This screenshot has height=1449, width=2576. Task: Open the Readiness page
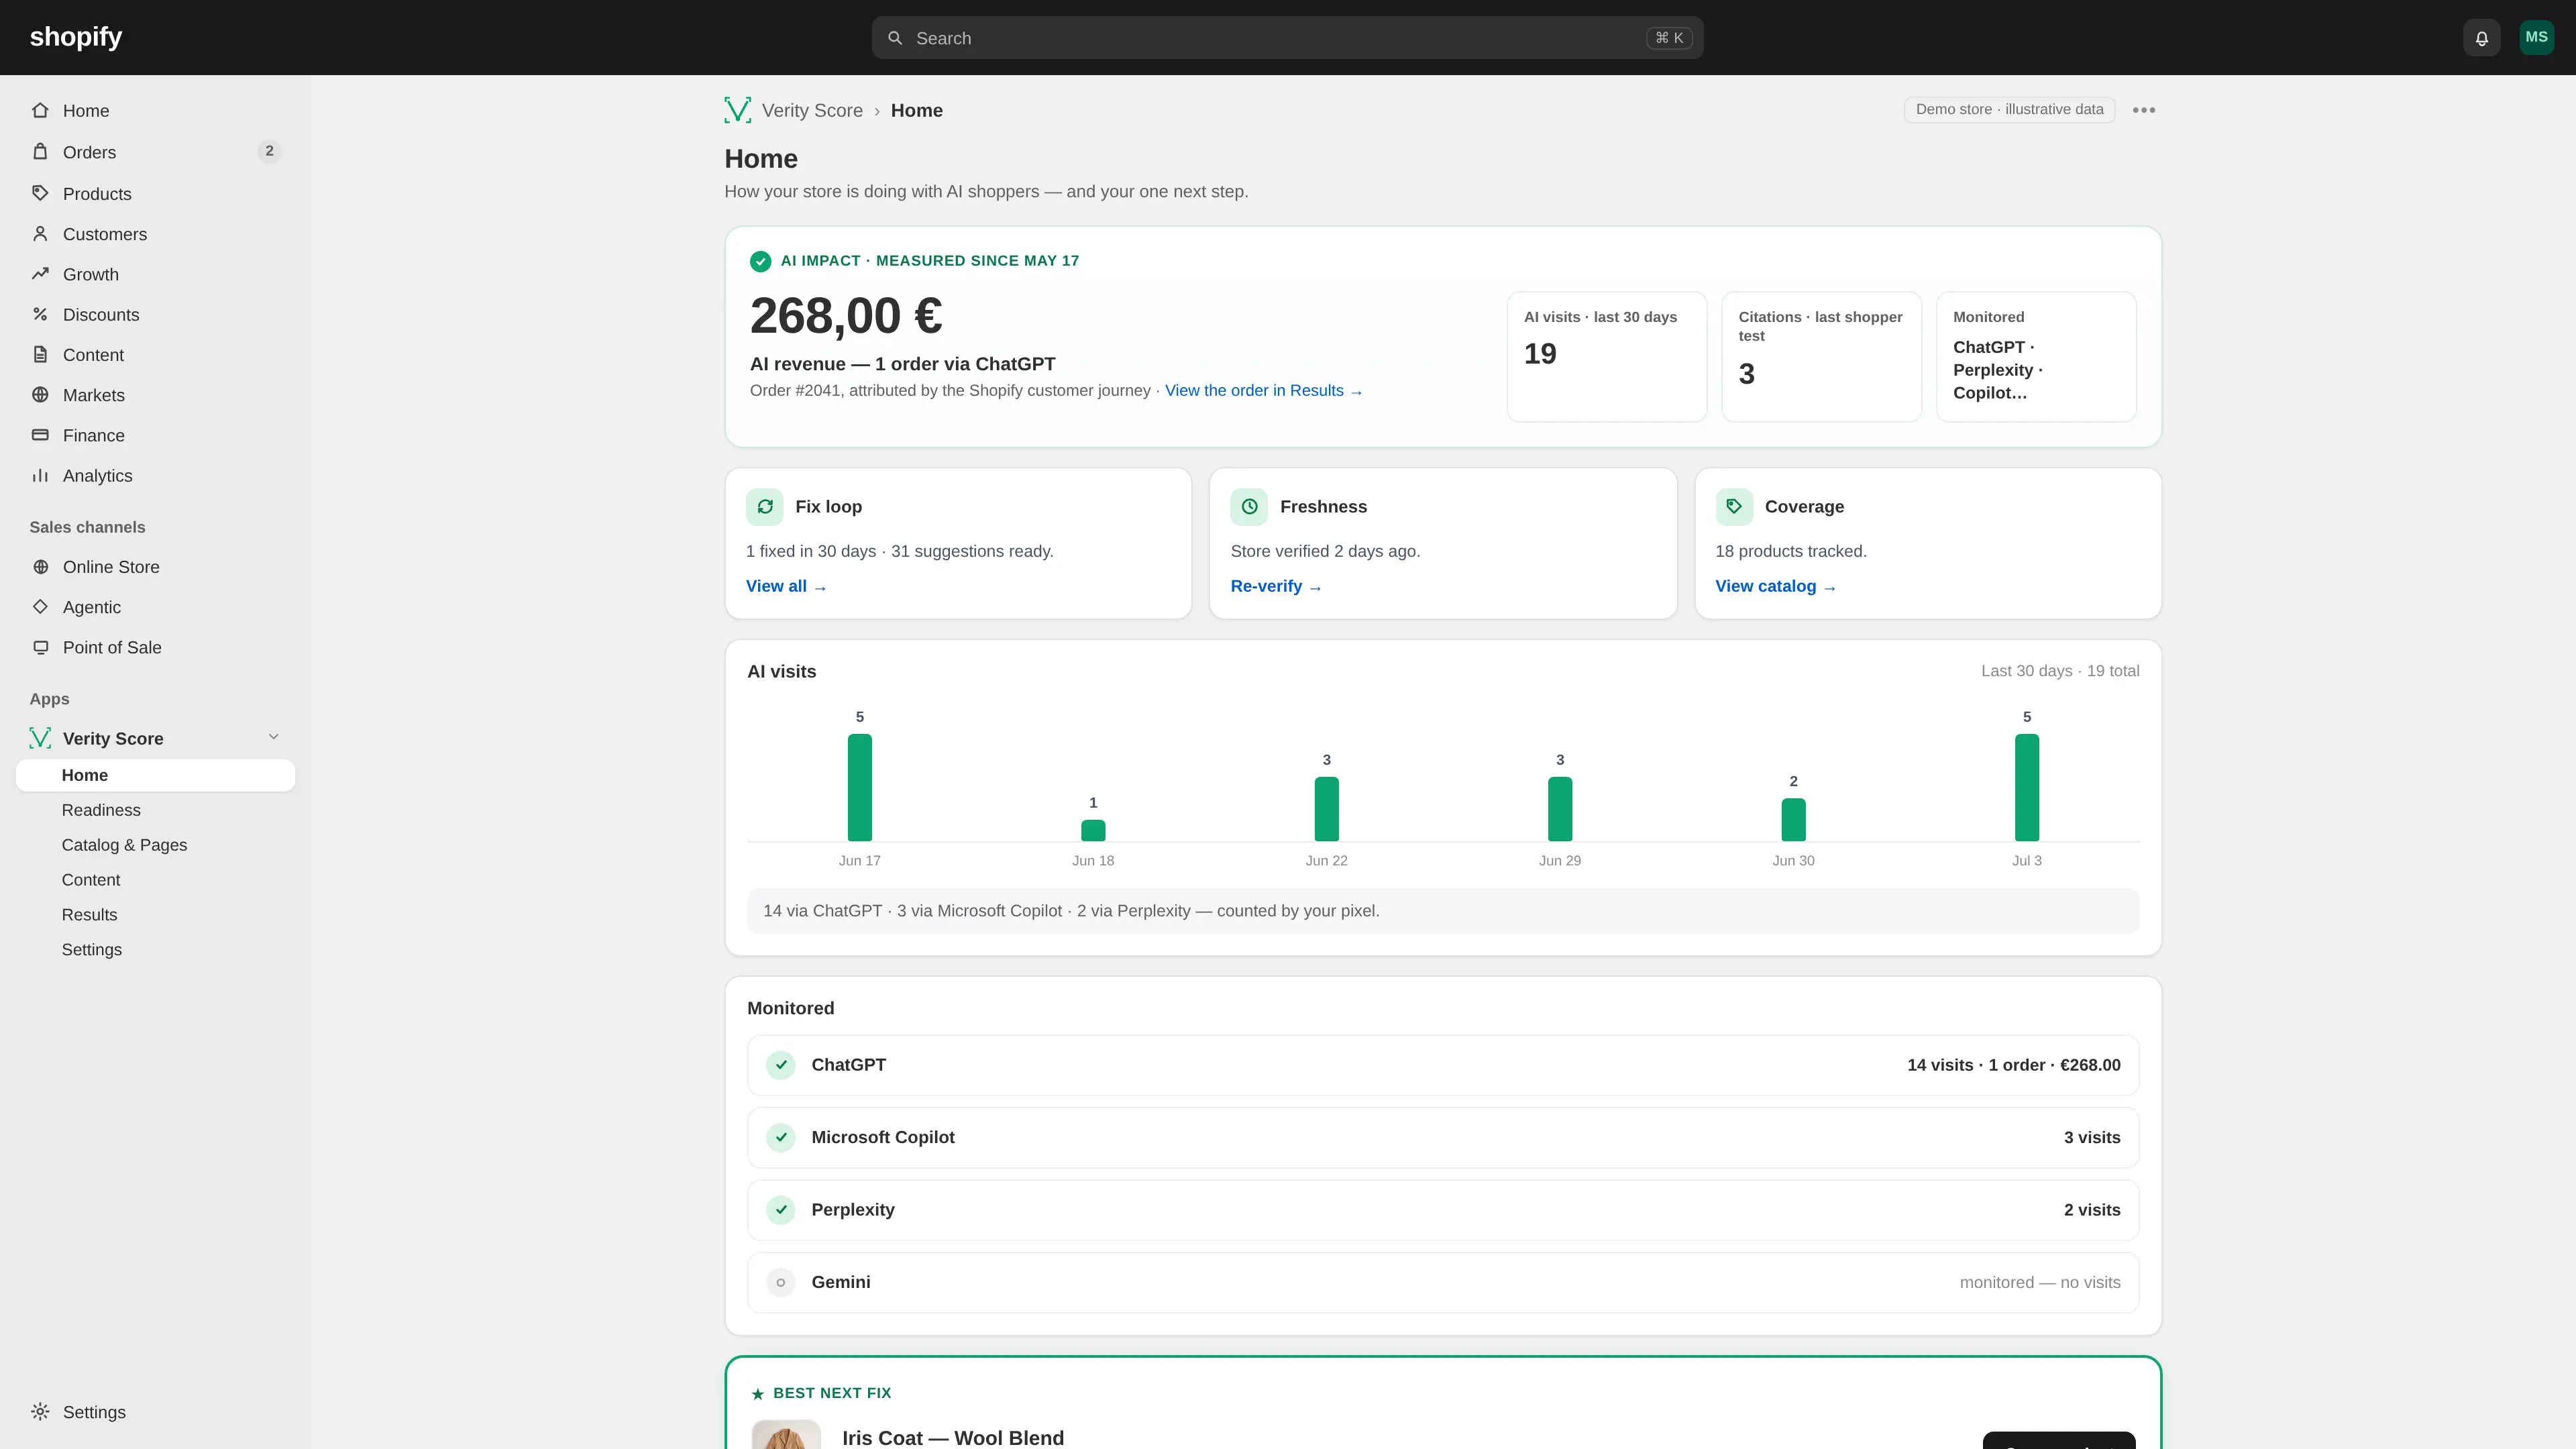click(x=101, y=810)
